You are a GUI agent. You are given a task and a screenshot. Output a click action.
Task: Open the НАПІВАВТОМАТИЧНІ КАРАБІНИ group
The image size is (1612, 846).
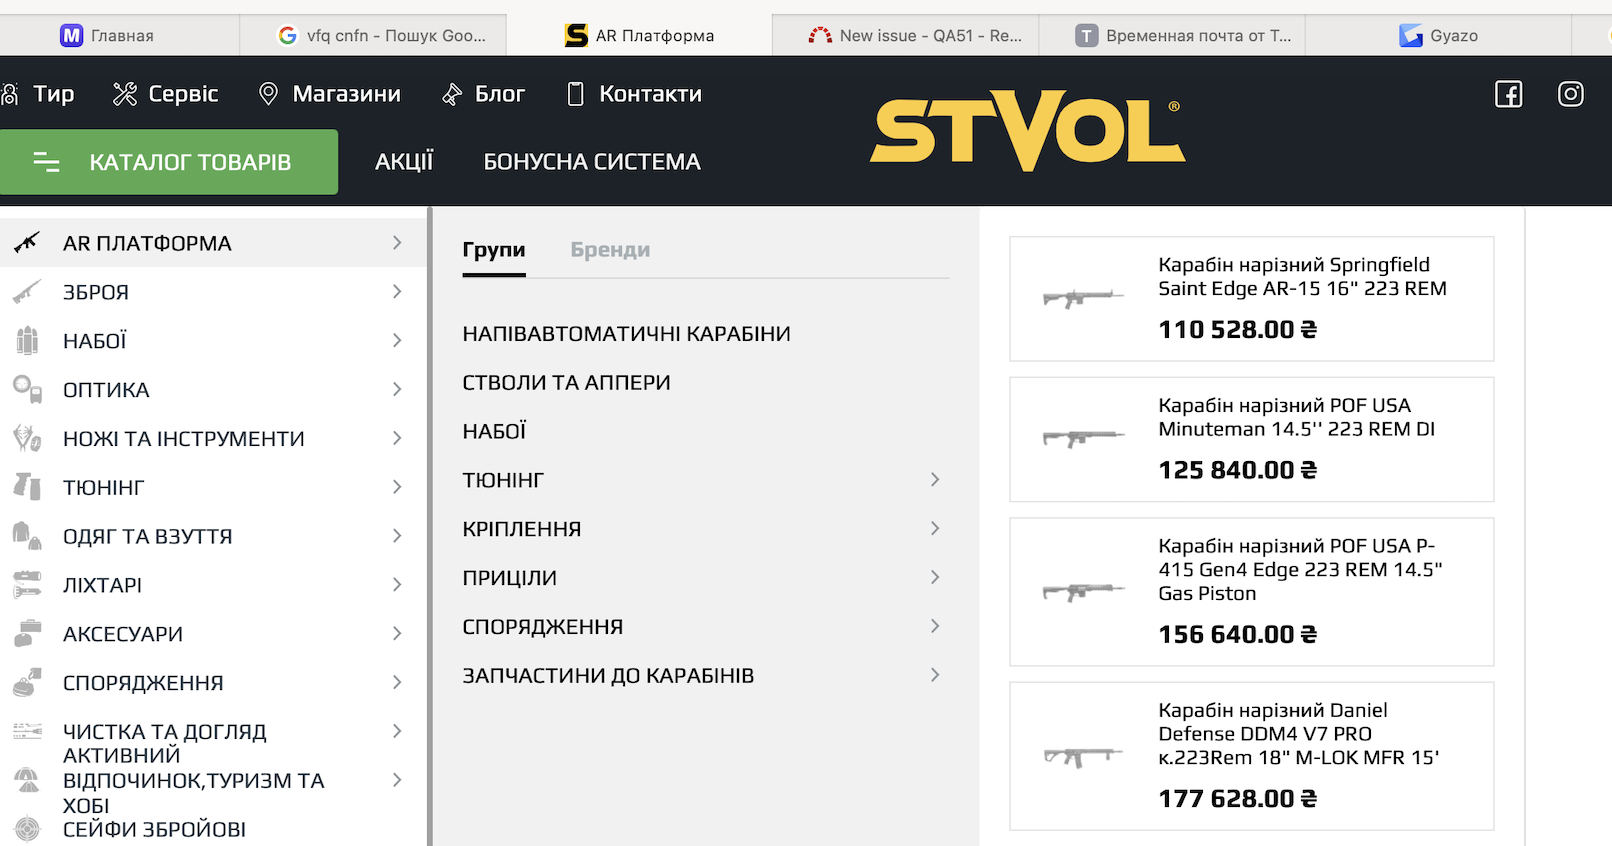[627, 333]
